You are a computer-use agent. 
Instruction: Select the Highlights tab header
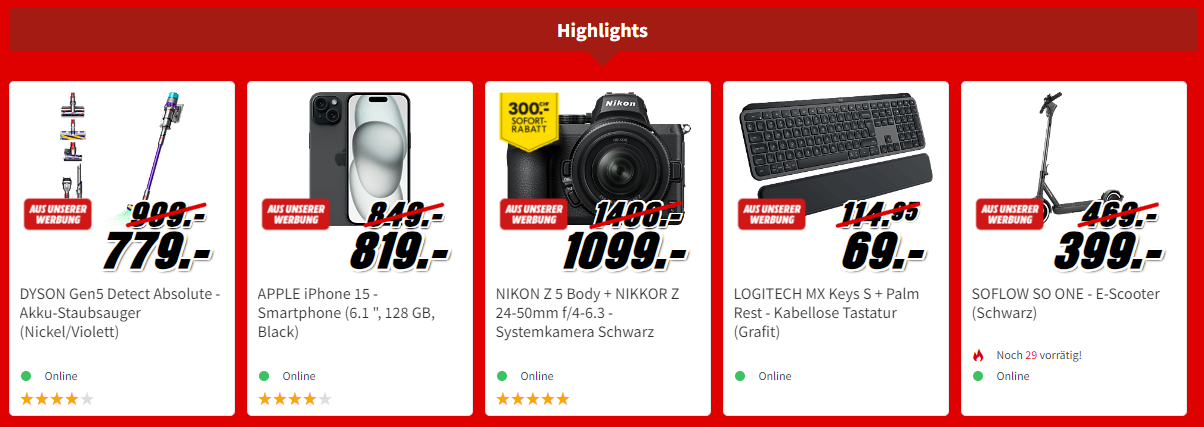coord(602,31)
